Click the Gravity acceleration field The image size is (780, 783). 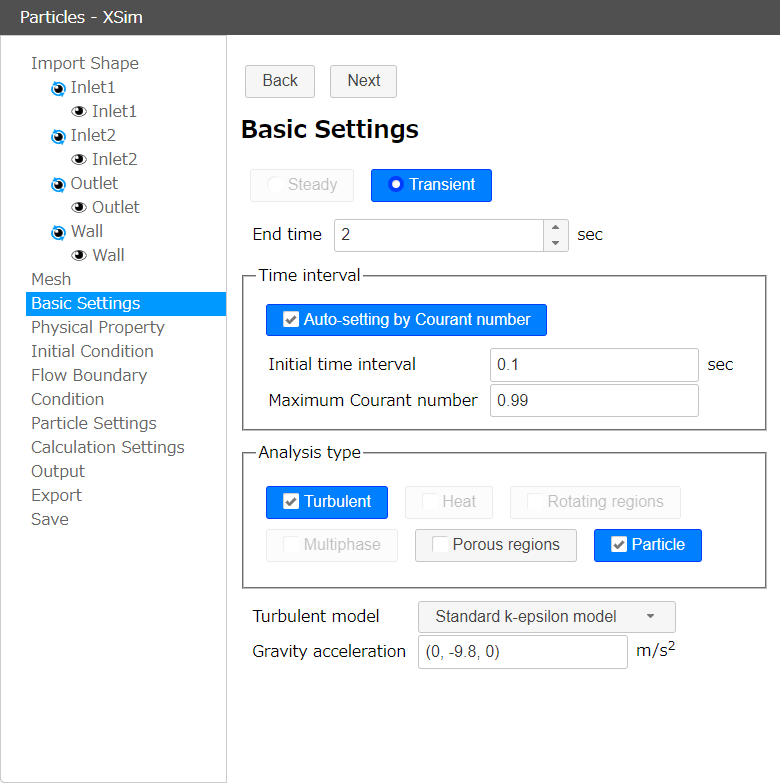point(523,652)
